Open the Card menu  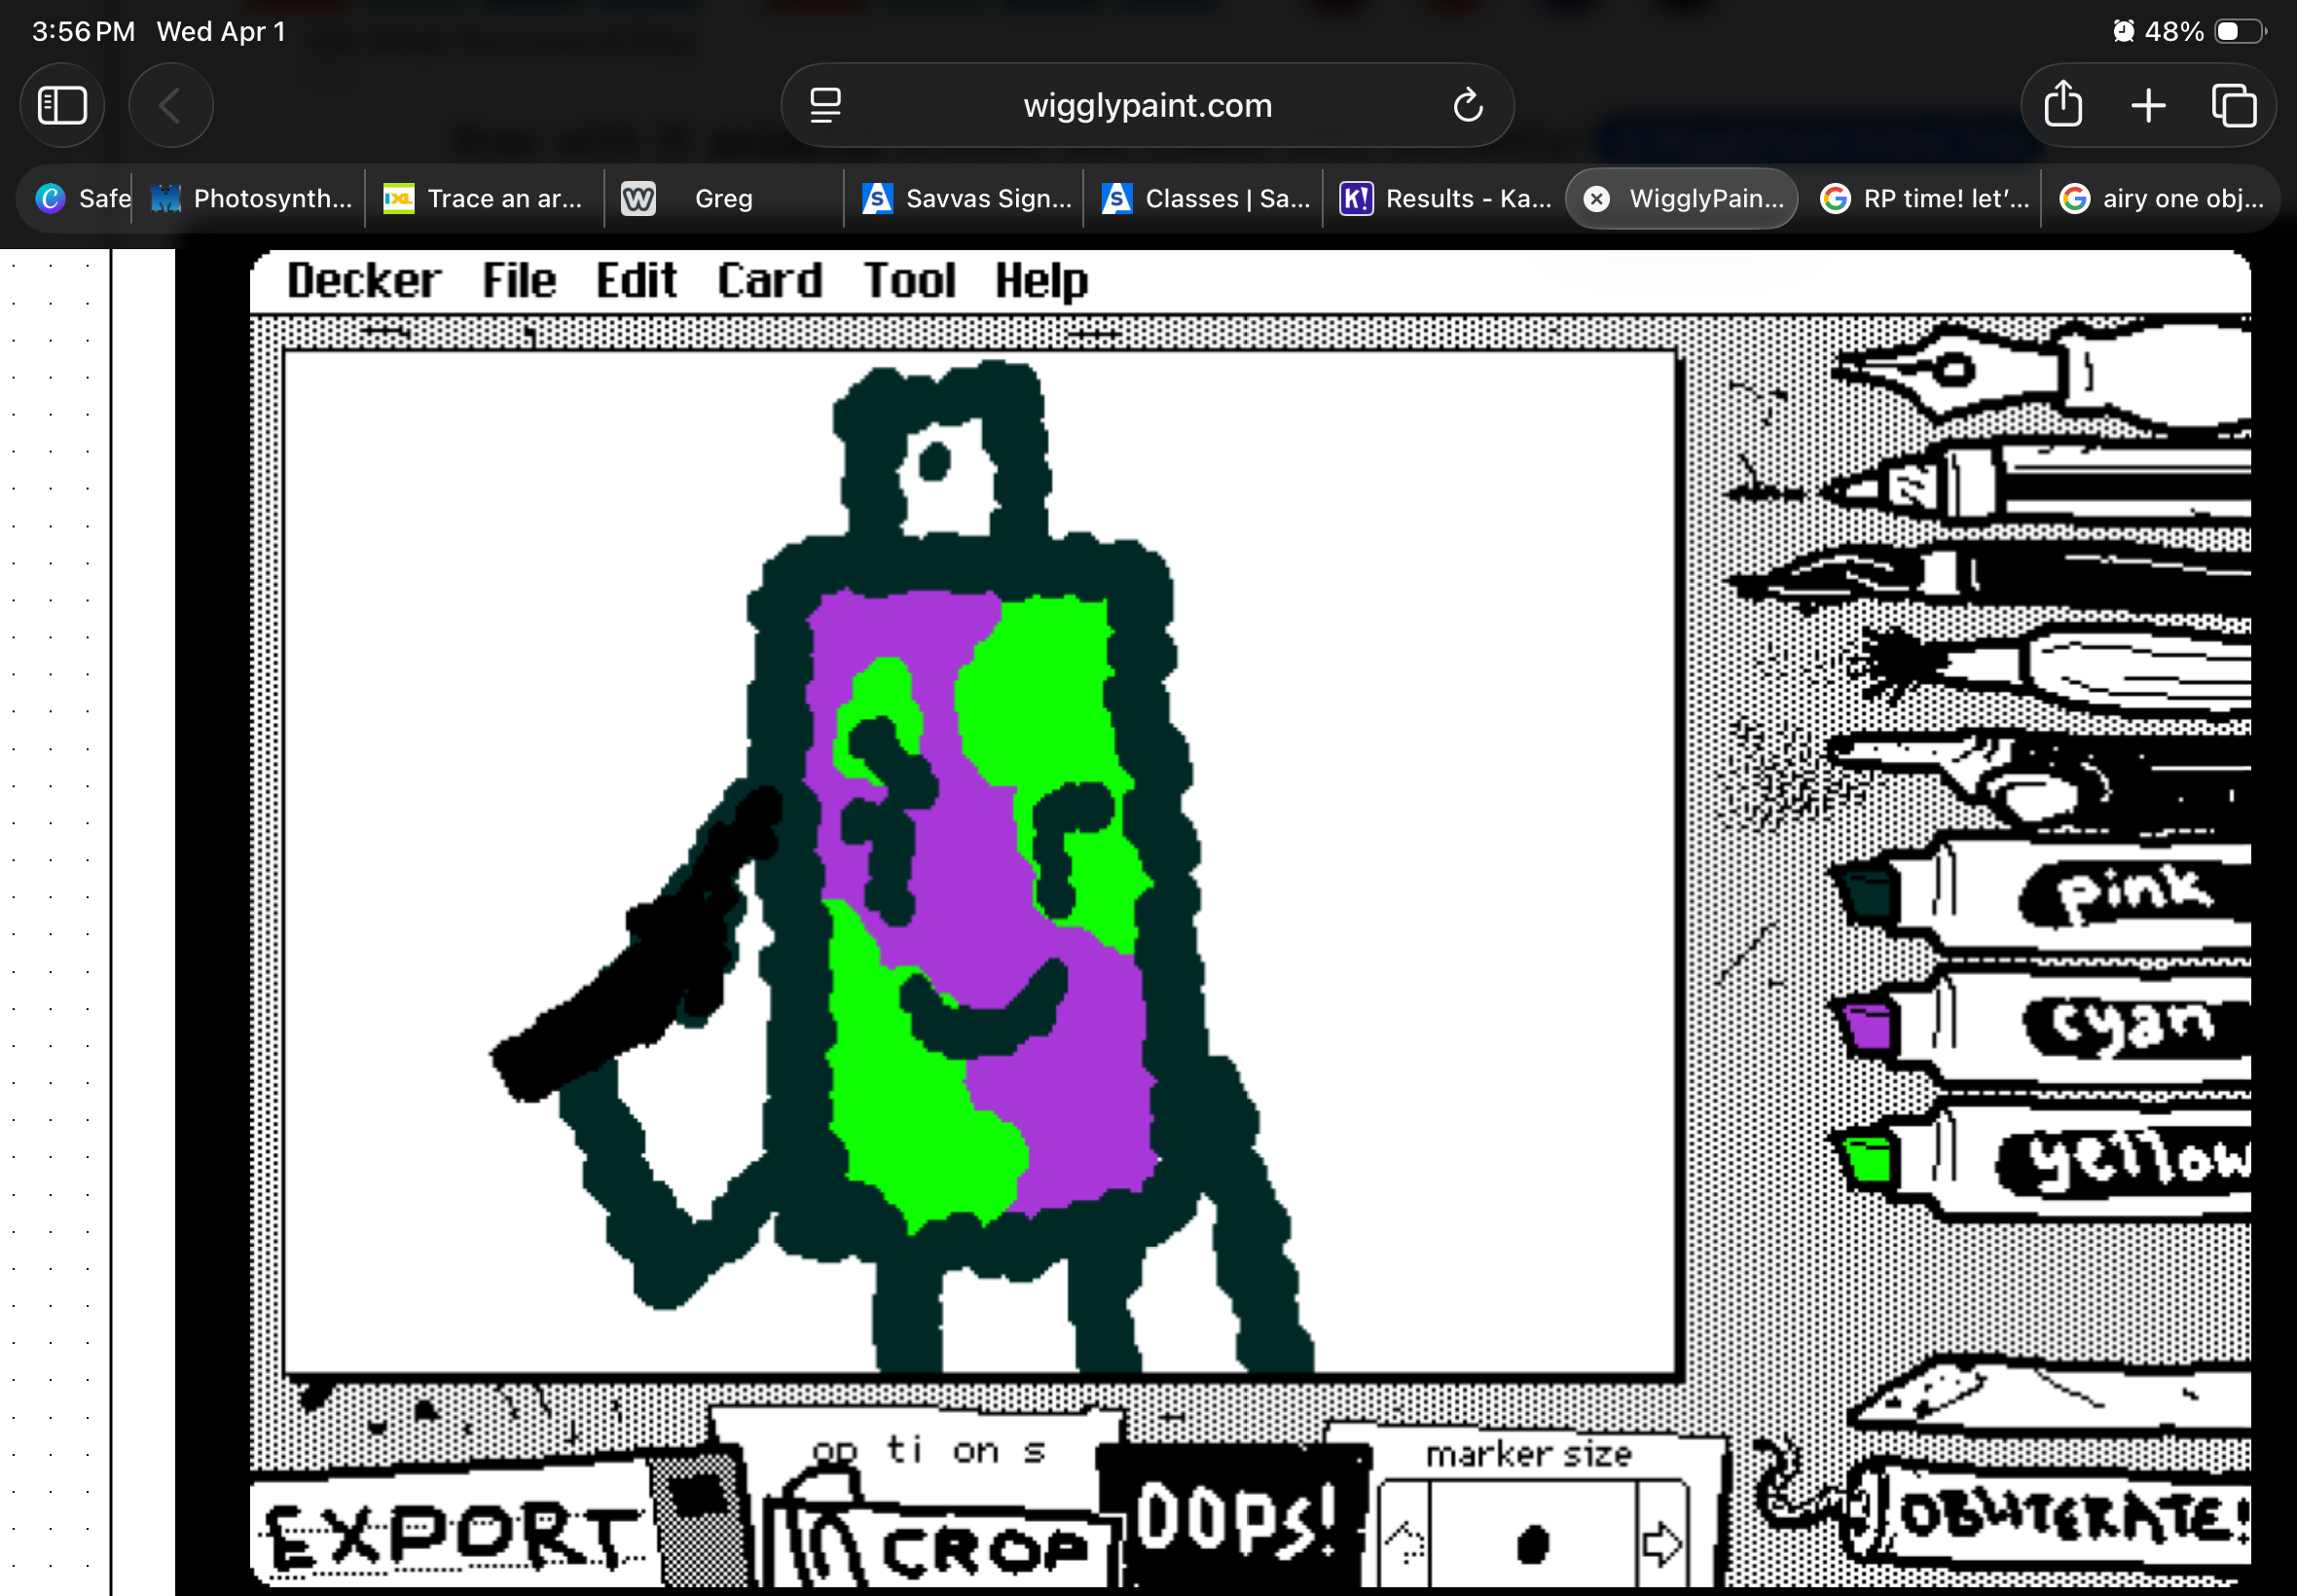[x=768, y=280]
